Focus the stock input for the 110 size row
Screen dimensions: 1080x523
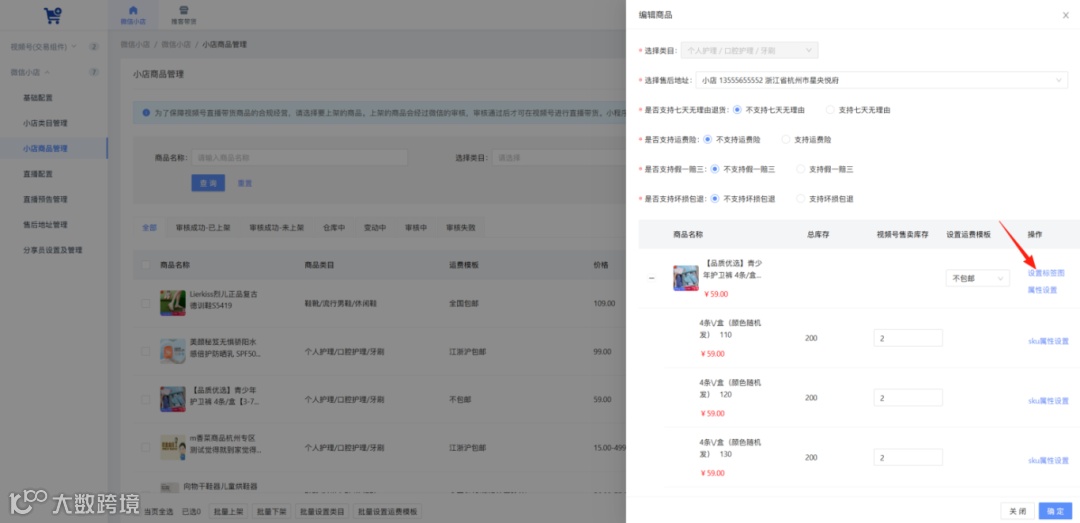point(908,338)
